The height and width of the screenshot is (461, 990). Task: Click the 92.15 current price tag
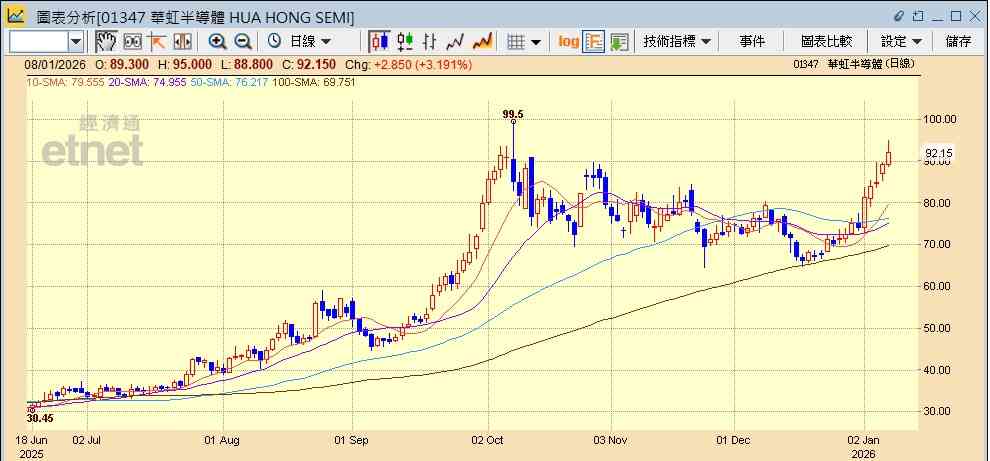[939, 153]
